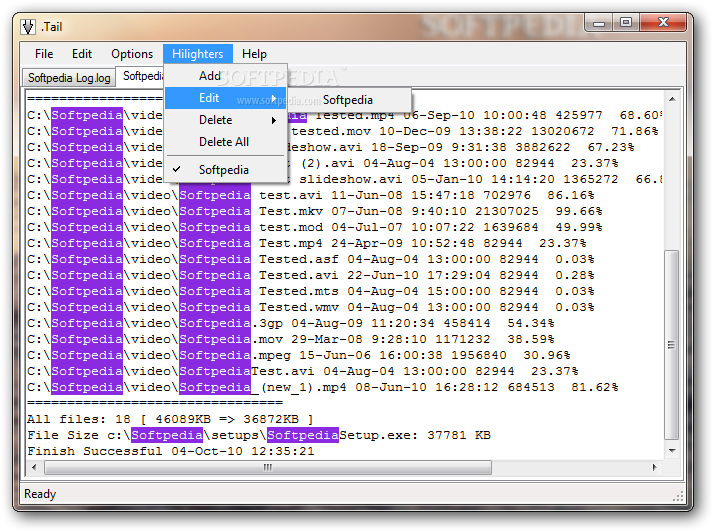Image resolution: width=714 pixels, height=532 pixels.
Task: Click the 'Finish Successful 04-Oct-10 12:35:21' line
Action: 171,451
